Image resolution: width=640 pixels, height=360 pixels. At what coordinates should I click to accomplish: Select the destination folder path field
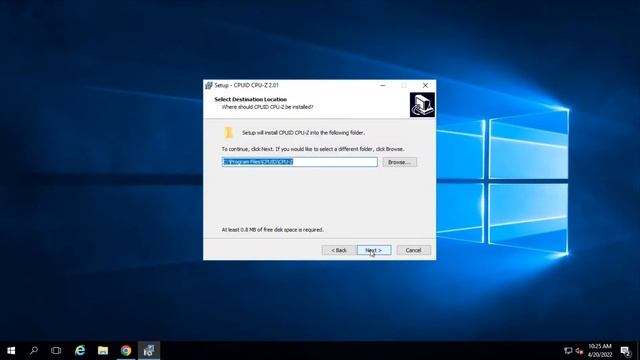[300, 162]
